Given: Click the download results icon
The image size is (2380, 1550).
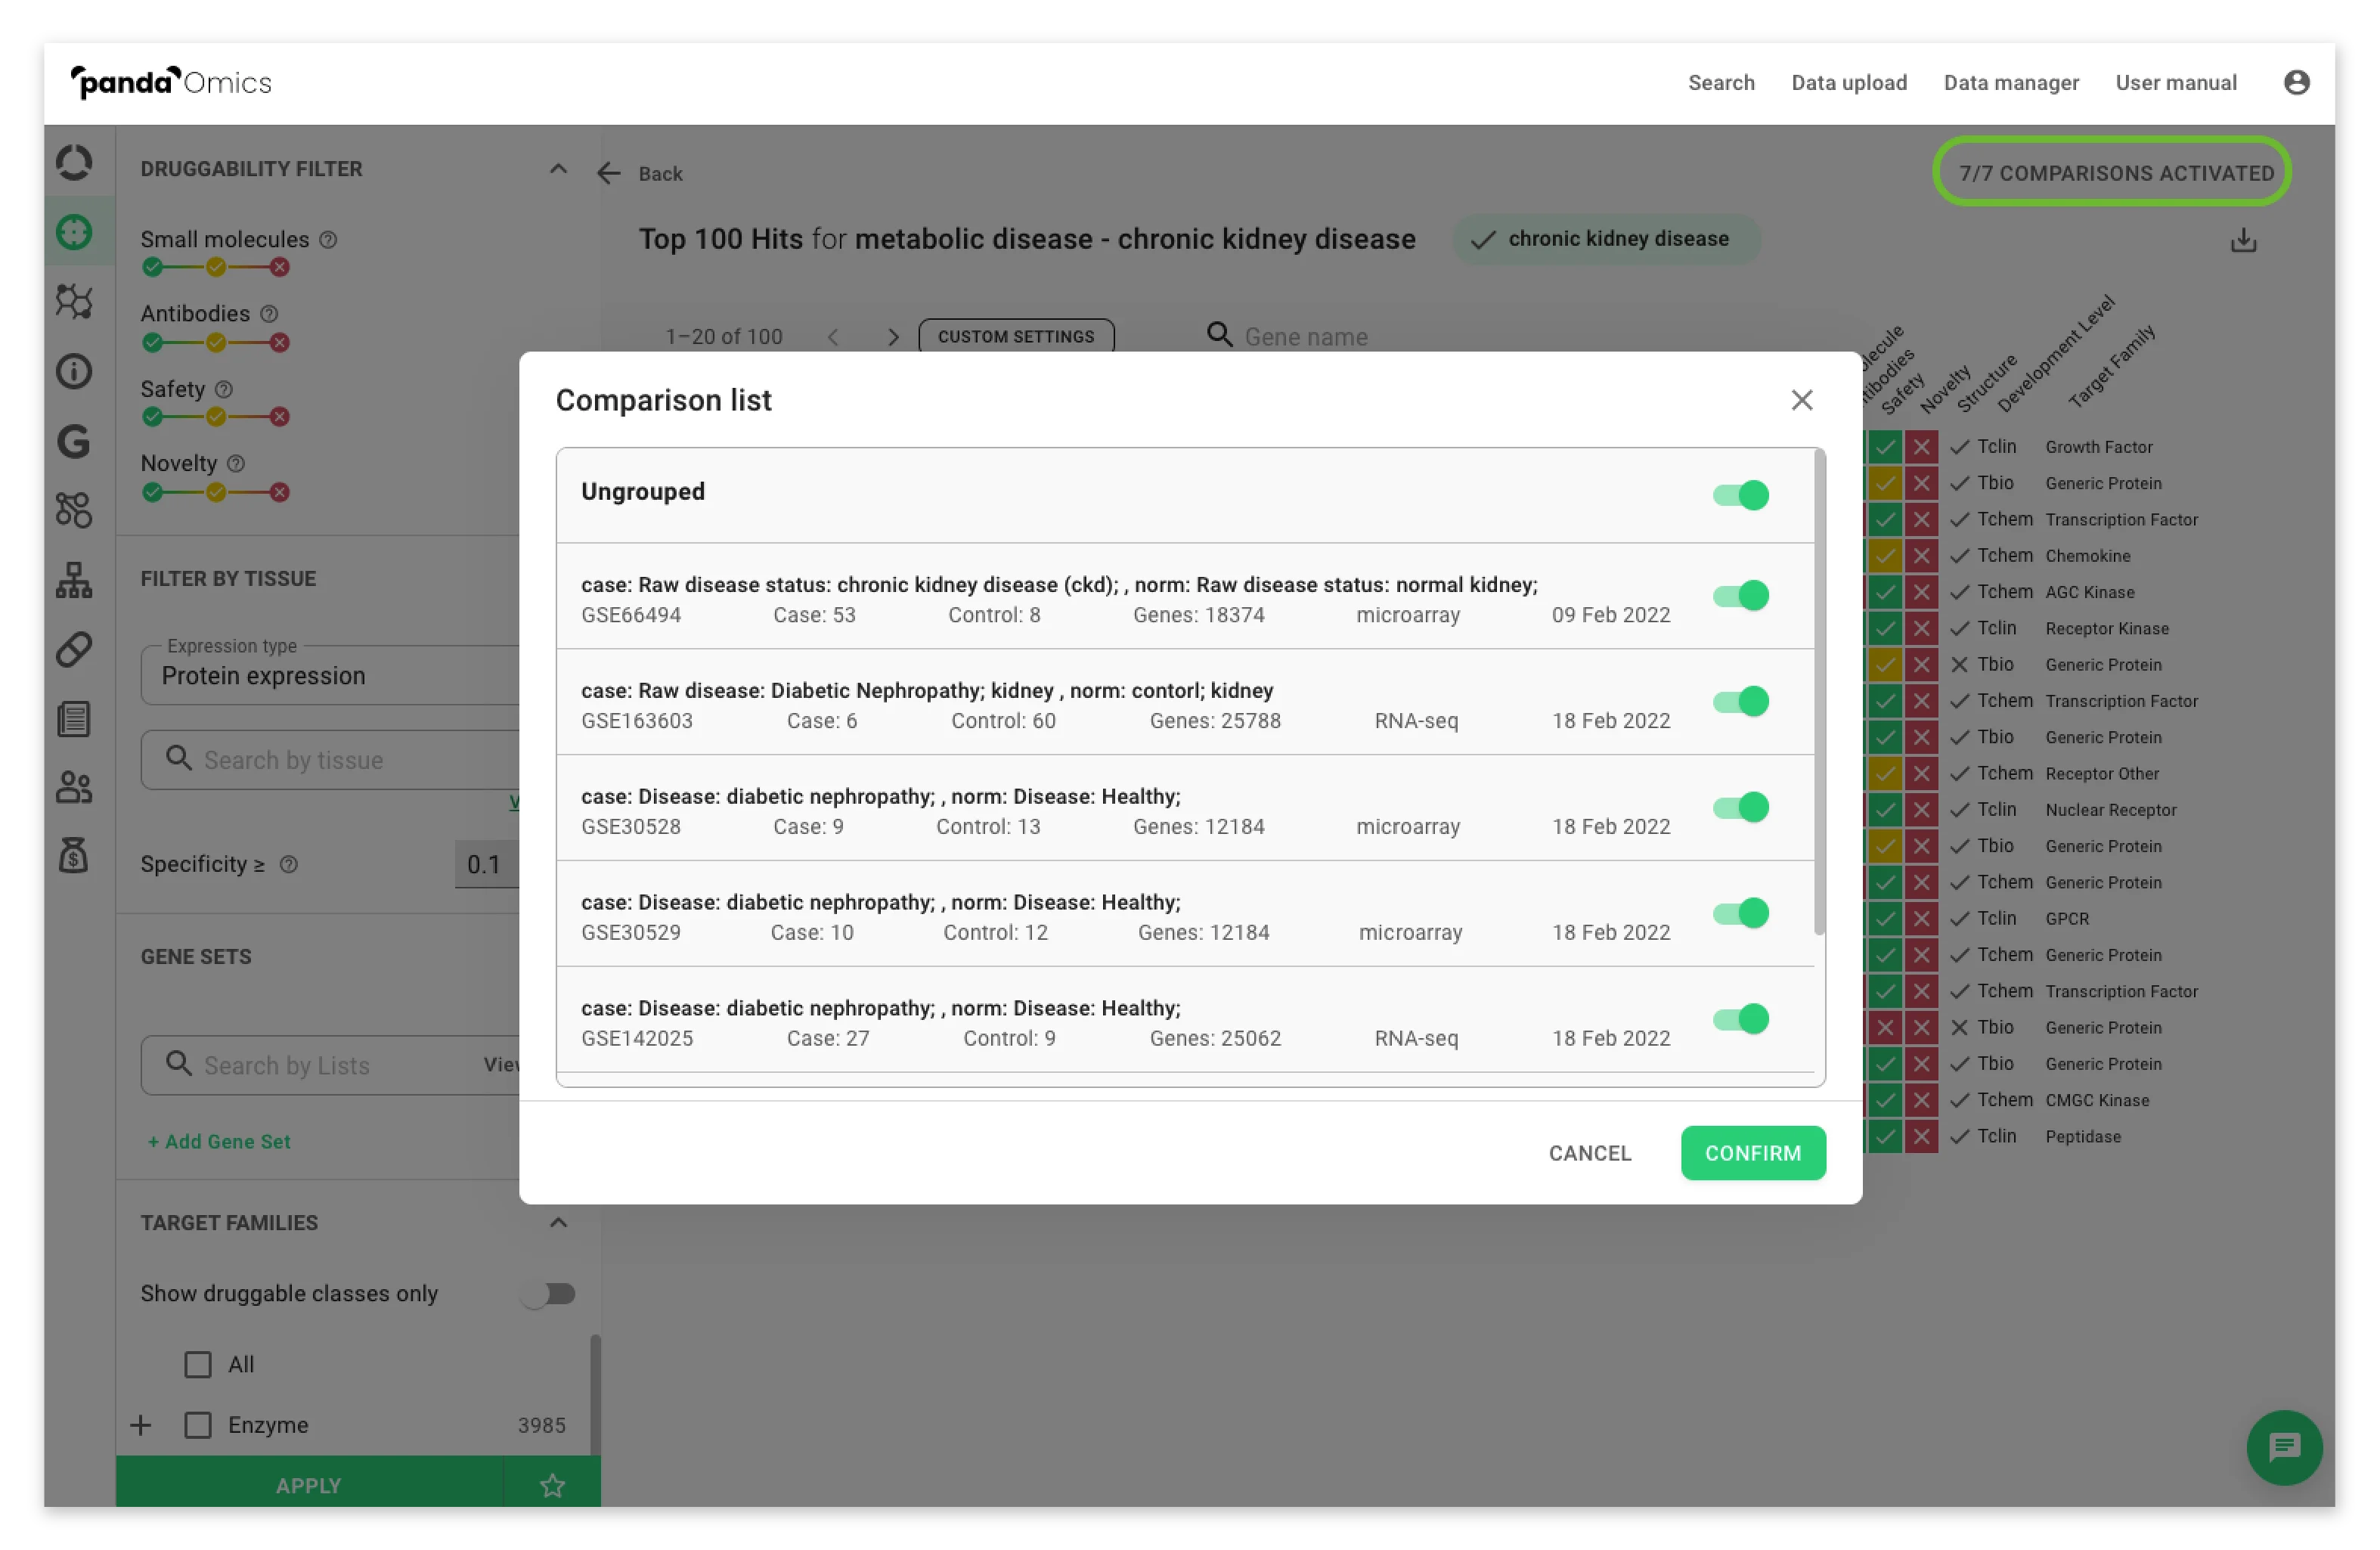Looking at the screenshot, I should coord(2243,240).
